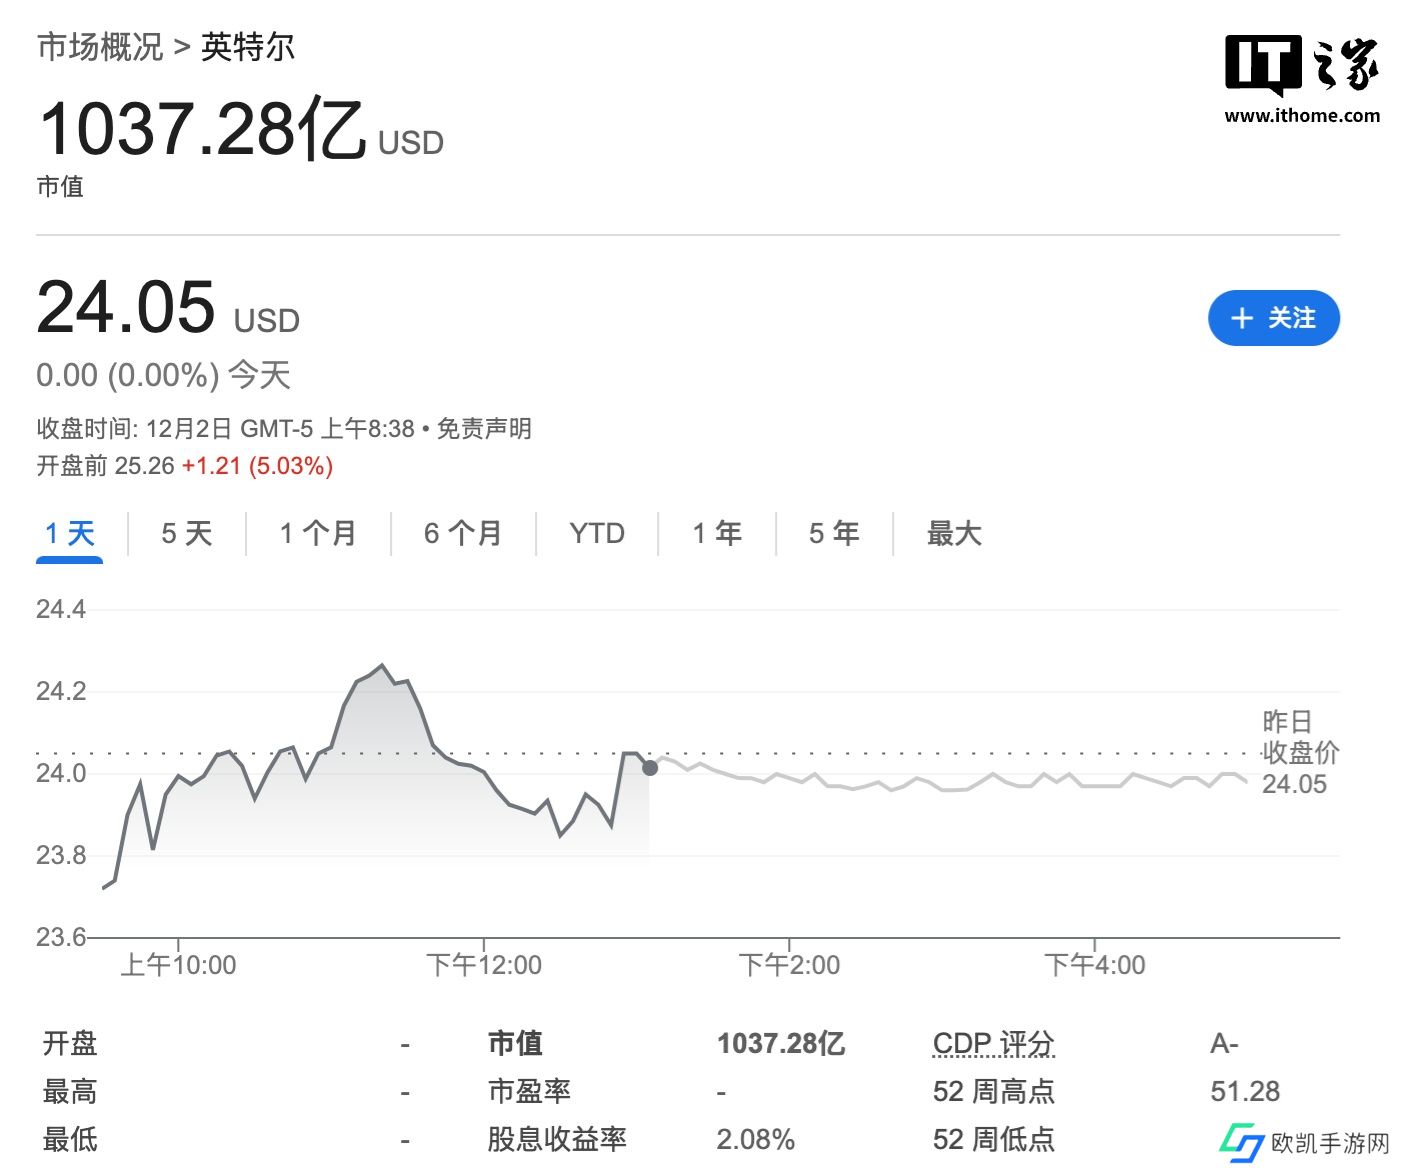Switch to the 5 天 tab
This screenshot has height=1168, width=1404.
coord(187,534)
